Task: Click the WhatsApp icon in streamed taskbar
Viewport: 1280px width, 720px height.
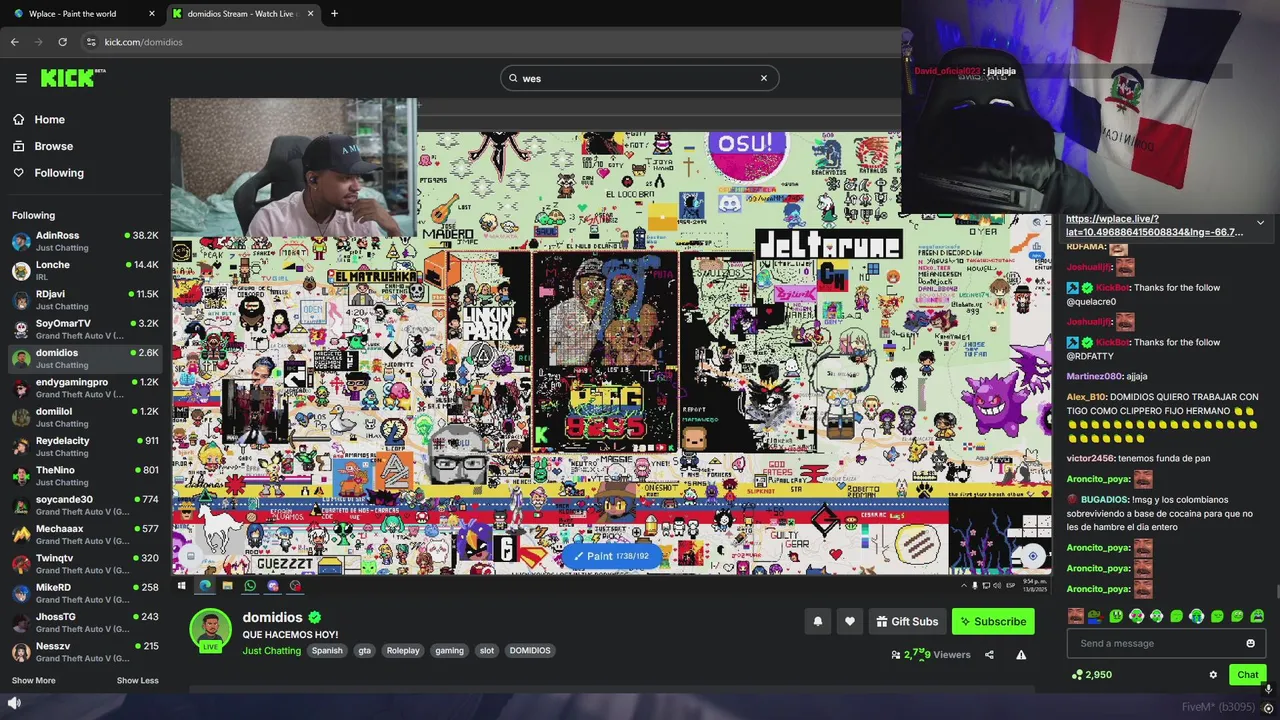Action: click(250, 586)
